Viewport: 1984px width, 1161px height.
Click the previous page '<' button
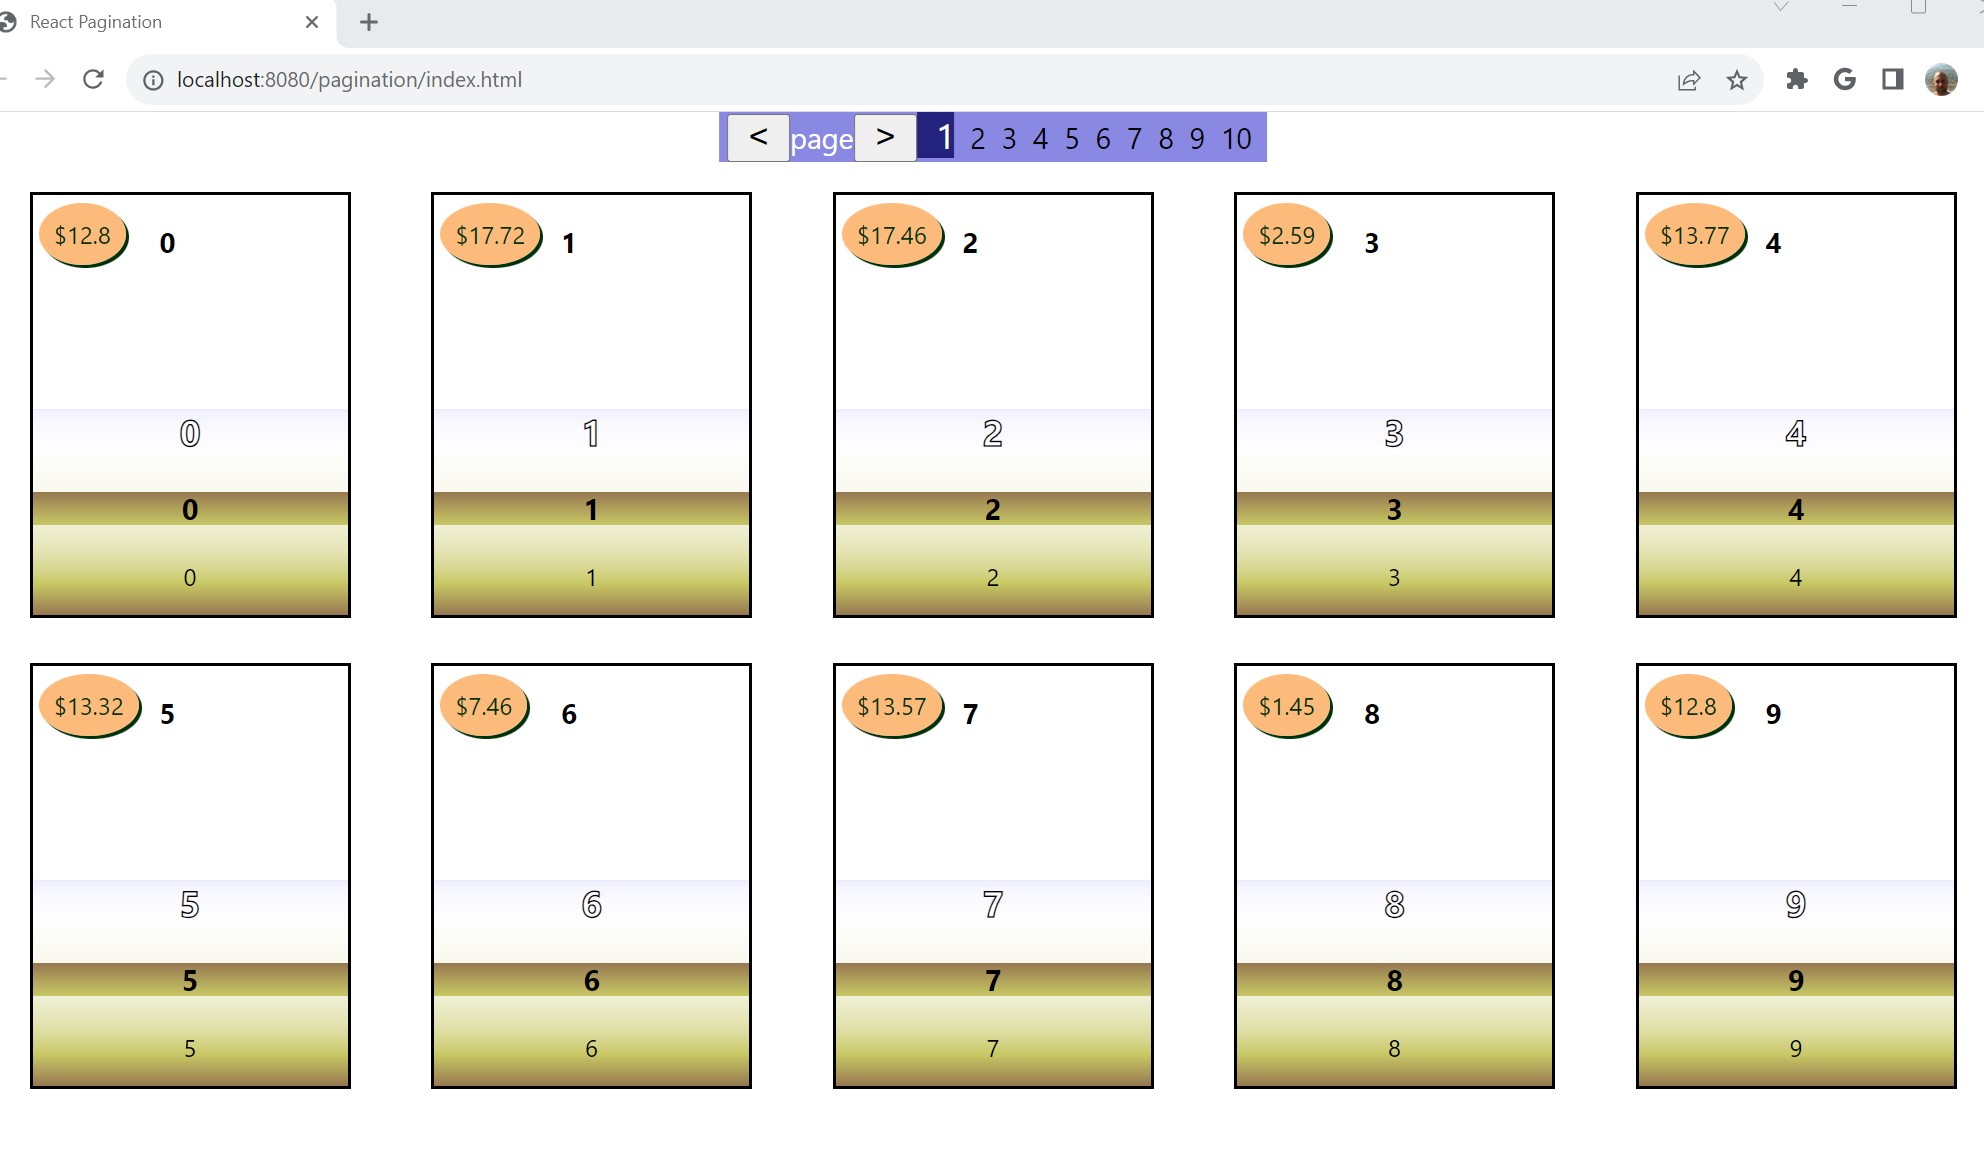[x=758, y=137]
